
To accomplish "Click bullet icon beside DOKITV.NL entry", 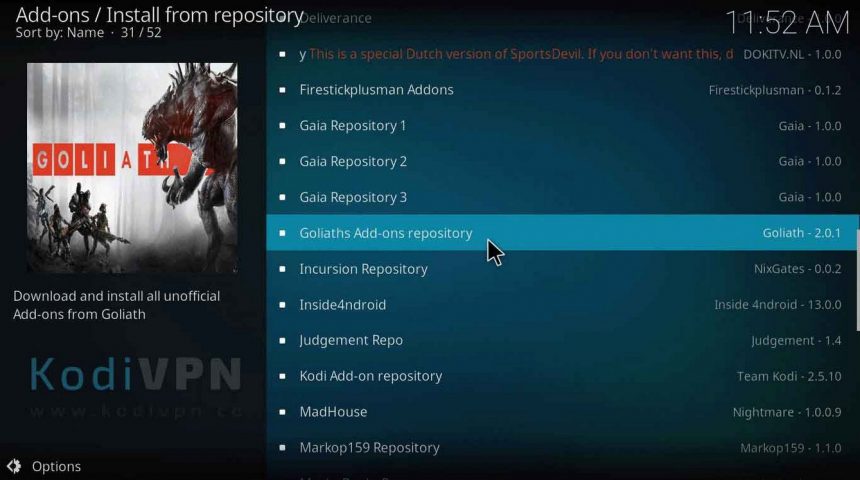I will [282, 54].
